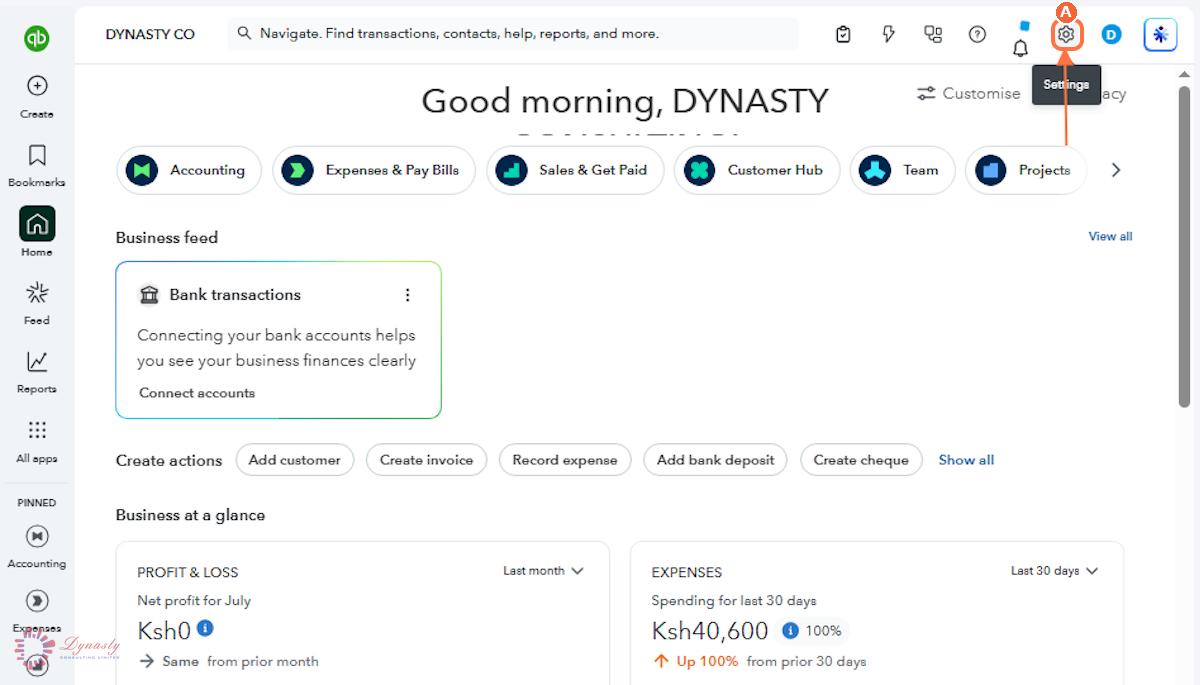Click the Ksh0 net profit value
1200x685 pixels.
[164, 630]
